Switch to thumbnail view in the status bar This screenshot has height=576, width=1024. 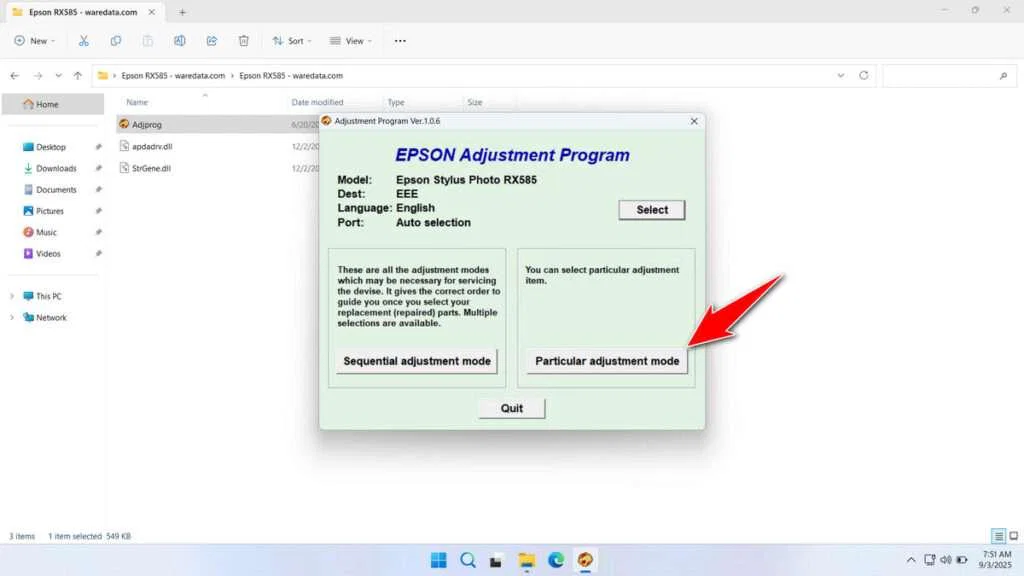pyautogui.click(x=1012, y=535)
